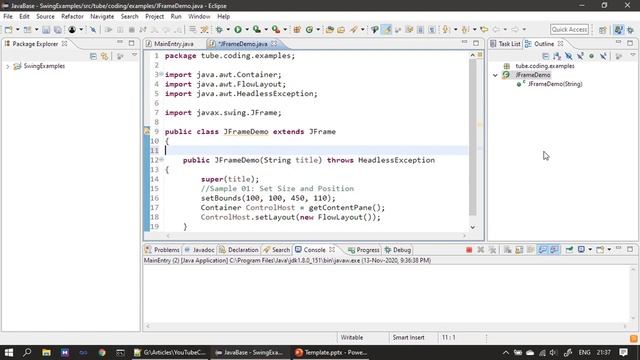Minimize the Console view

pos(618,249)
